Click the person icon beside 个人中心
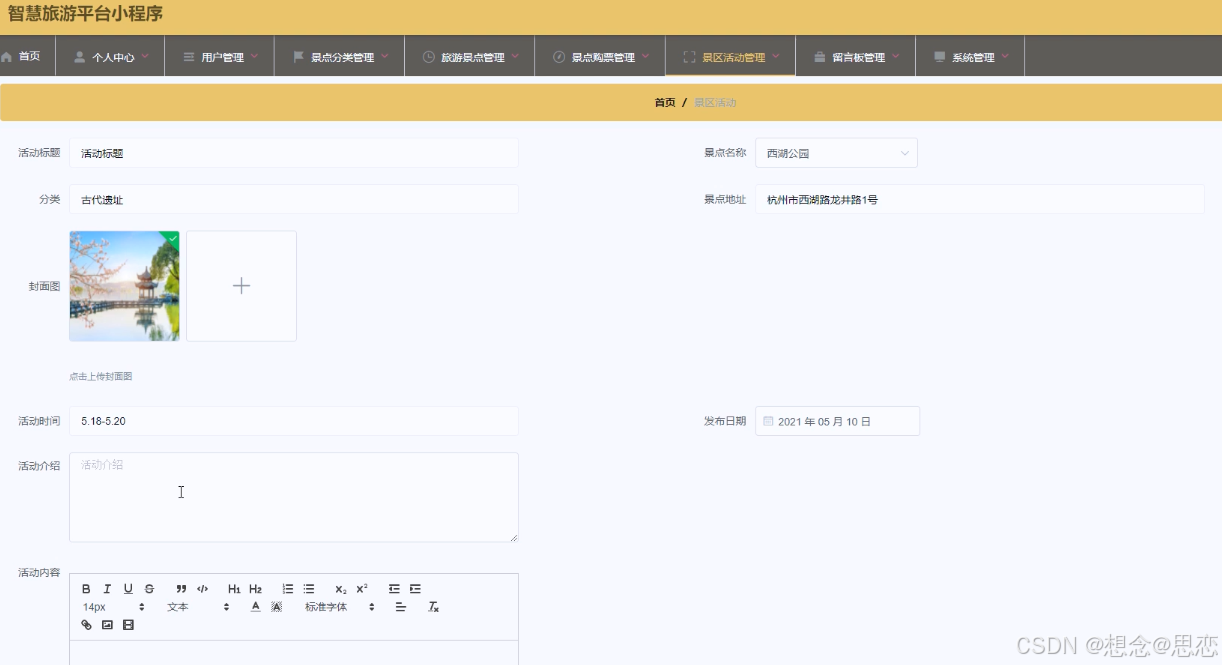Screen dimensions: 1222x665 coord(80,57)
